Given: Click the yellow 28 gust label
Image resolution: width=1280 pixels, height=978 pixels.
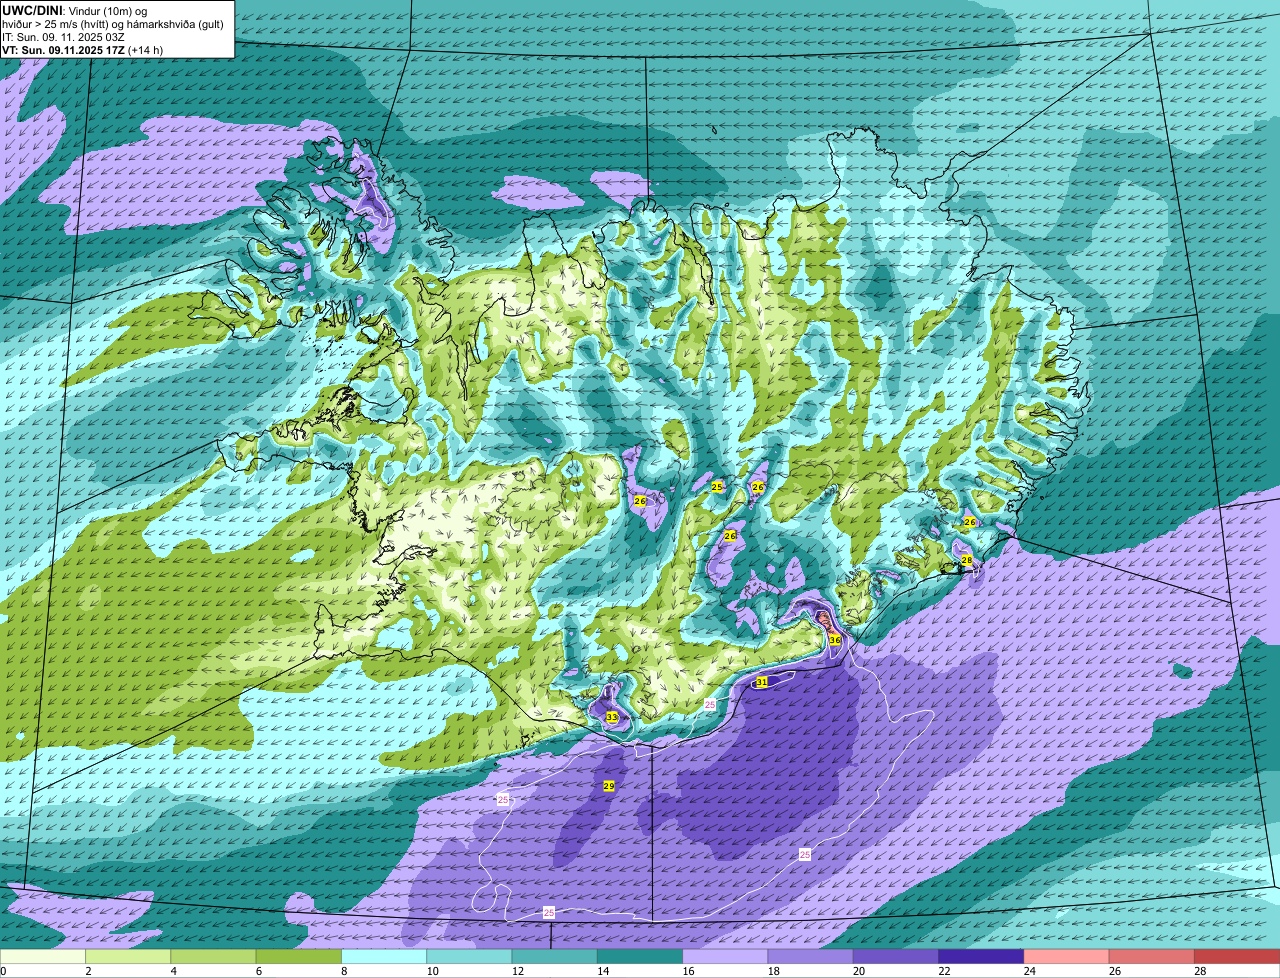Looking at the screenshot, I should (x=967, y=560).
